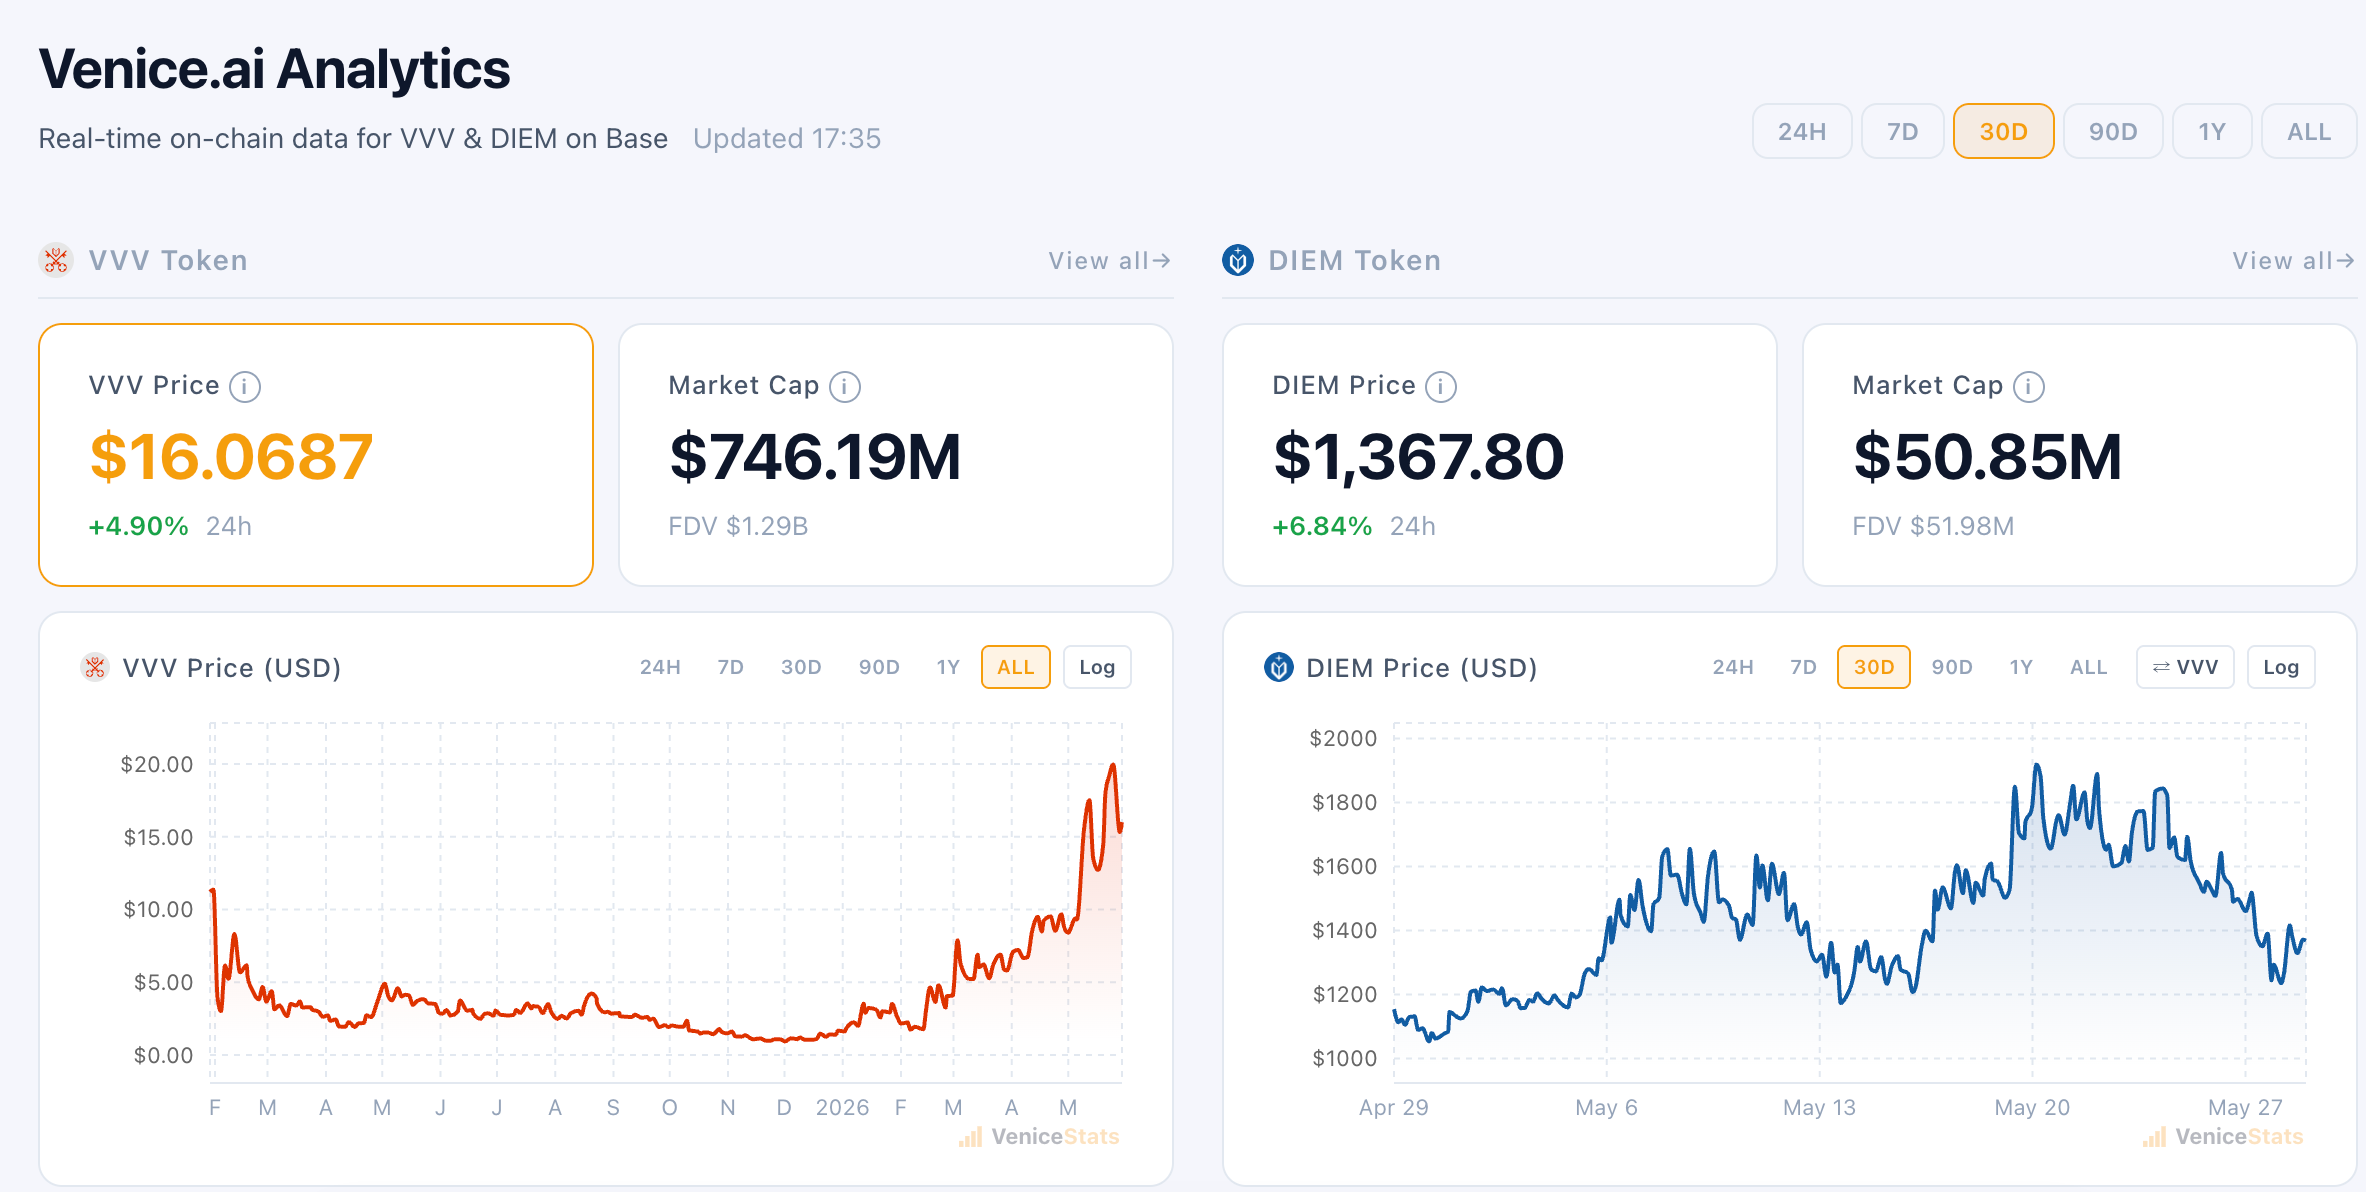The image size is (2366, 1192).
Task: Open View all for DIEM Token
Action: click(x=2293, y=261)
